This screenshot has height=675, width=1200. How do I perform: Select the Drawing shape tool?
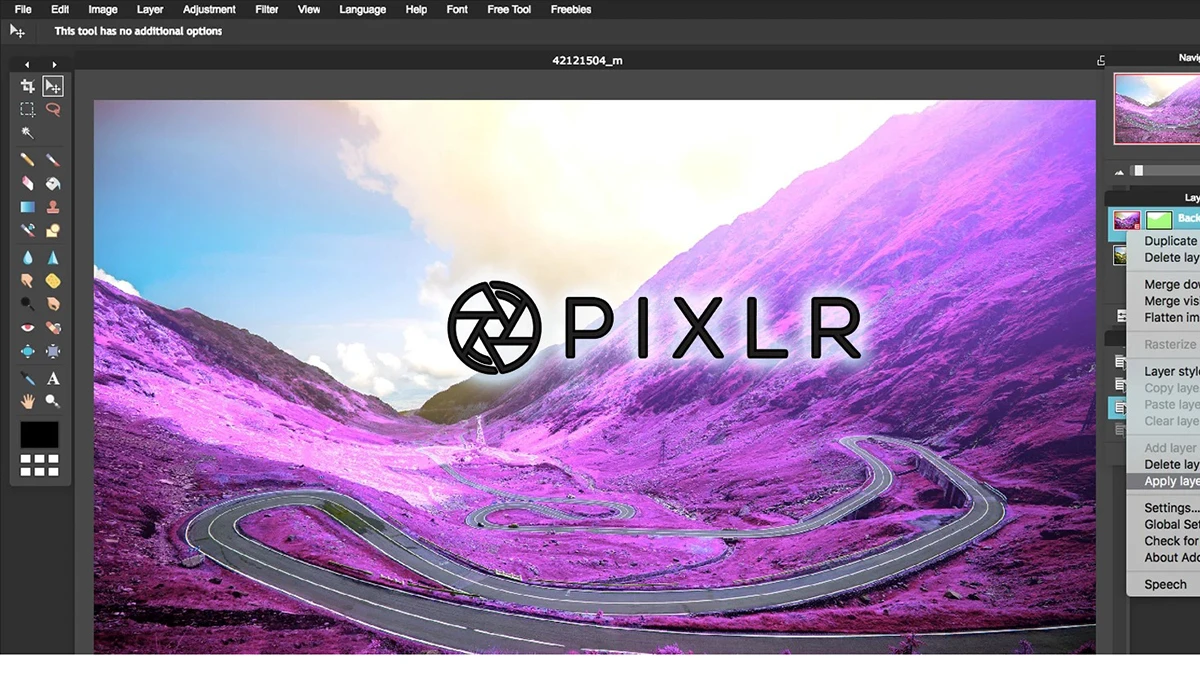coord(53,230)
